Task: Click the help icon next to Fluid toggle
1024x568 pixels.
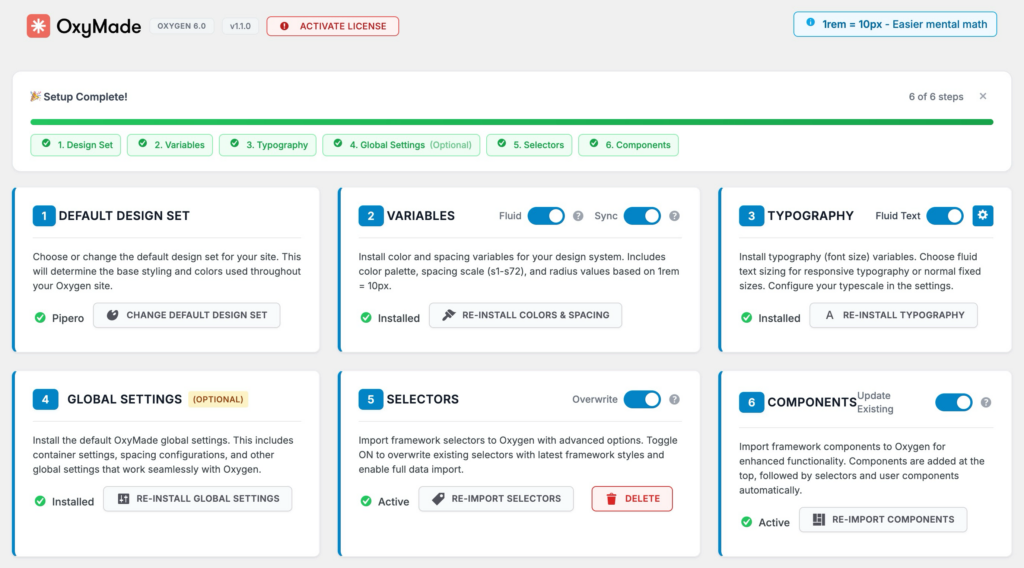Action: pos(578,216)
